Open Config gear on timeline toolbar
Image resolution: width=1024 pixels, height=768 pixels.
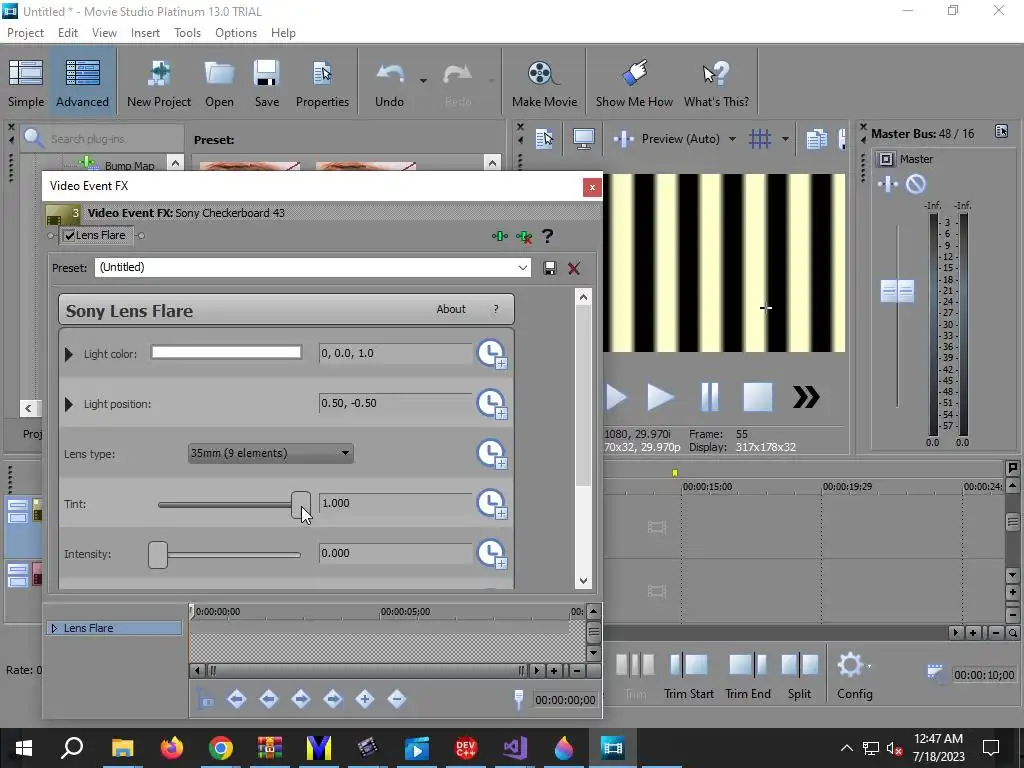point(854,675)
